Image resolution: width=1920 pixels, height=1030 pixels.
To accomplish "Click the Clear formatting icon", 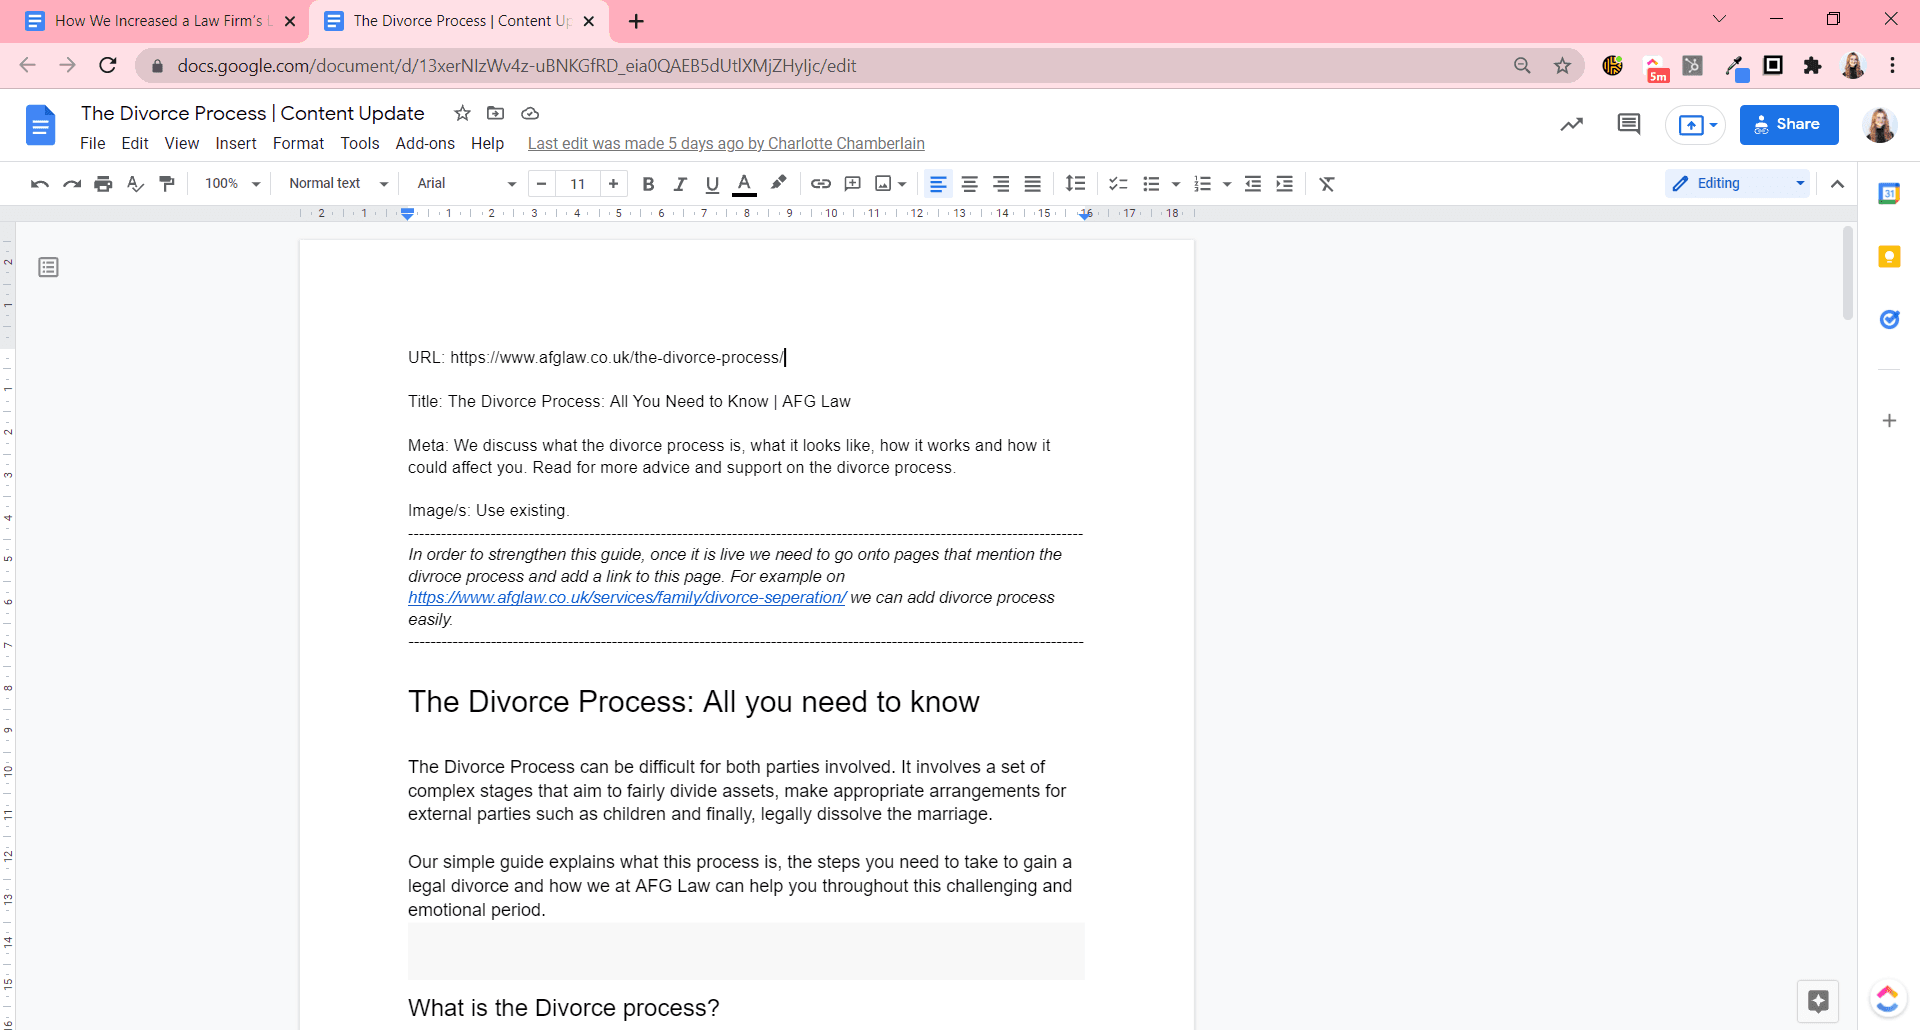I will point(1327,184).
